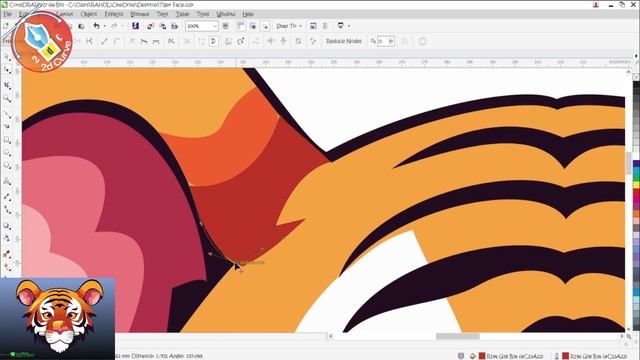Open the Effects menu
This screenshot has width=640, height=360.
point(113,14)
